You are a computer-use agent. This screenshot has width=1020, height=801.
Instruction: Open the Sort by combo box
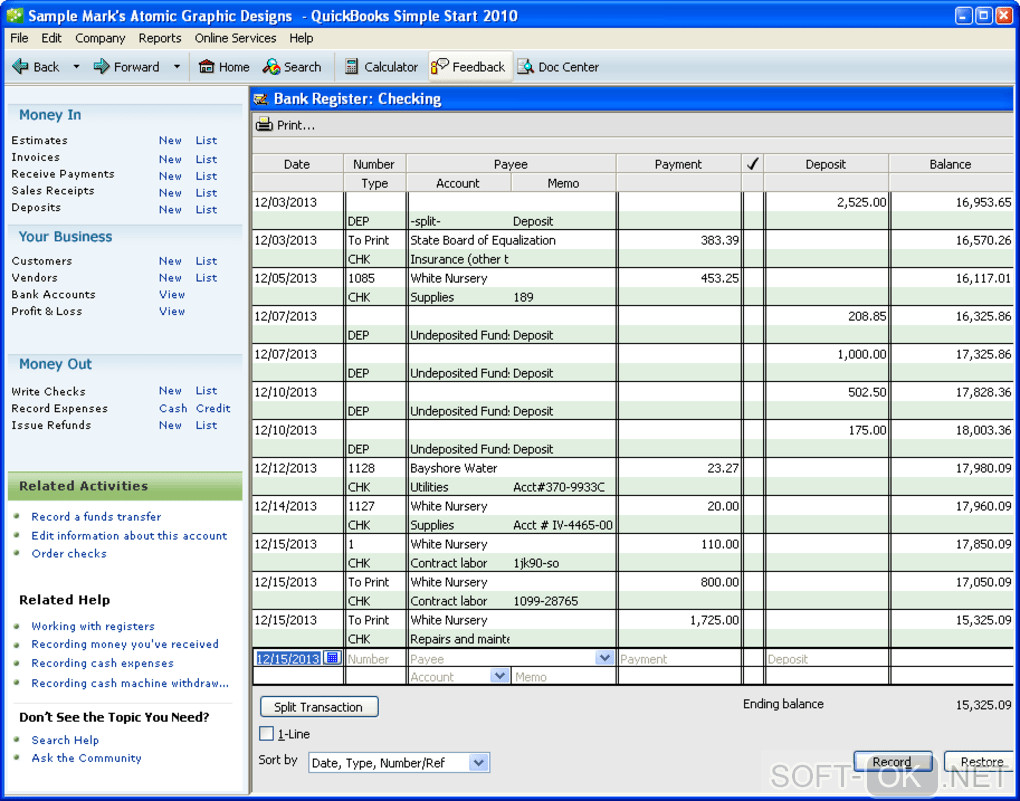coord(479,763)
